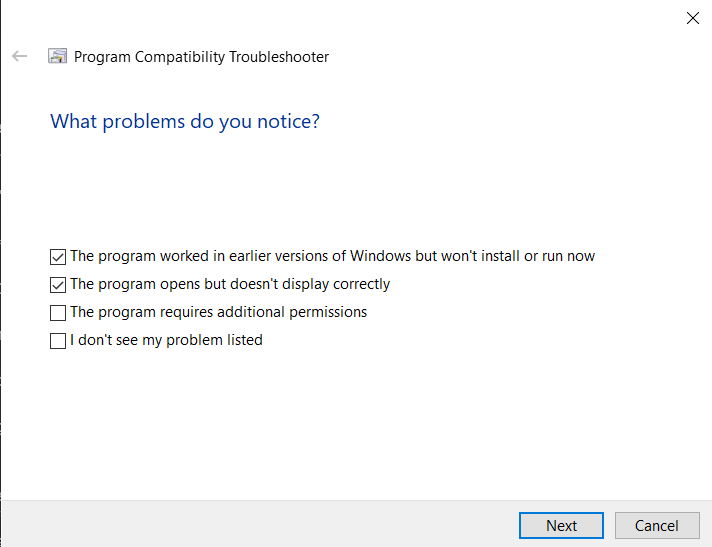The image size is (712, 547).
Task: Uncheck the 'doesn't display correctly' checkbox
Action: click(58, 285)
